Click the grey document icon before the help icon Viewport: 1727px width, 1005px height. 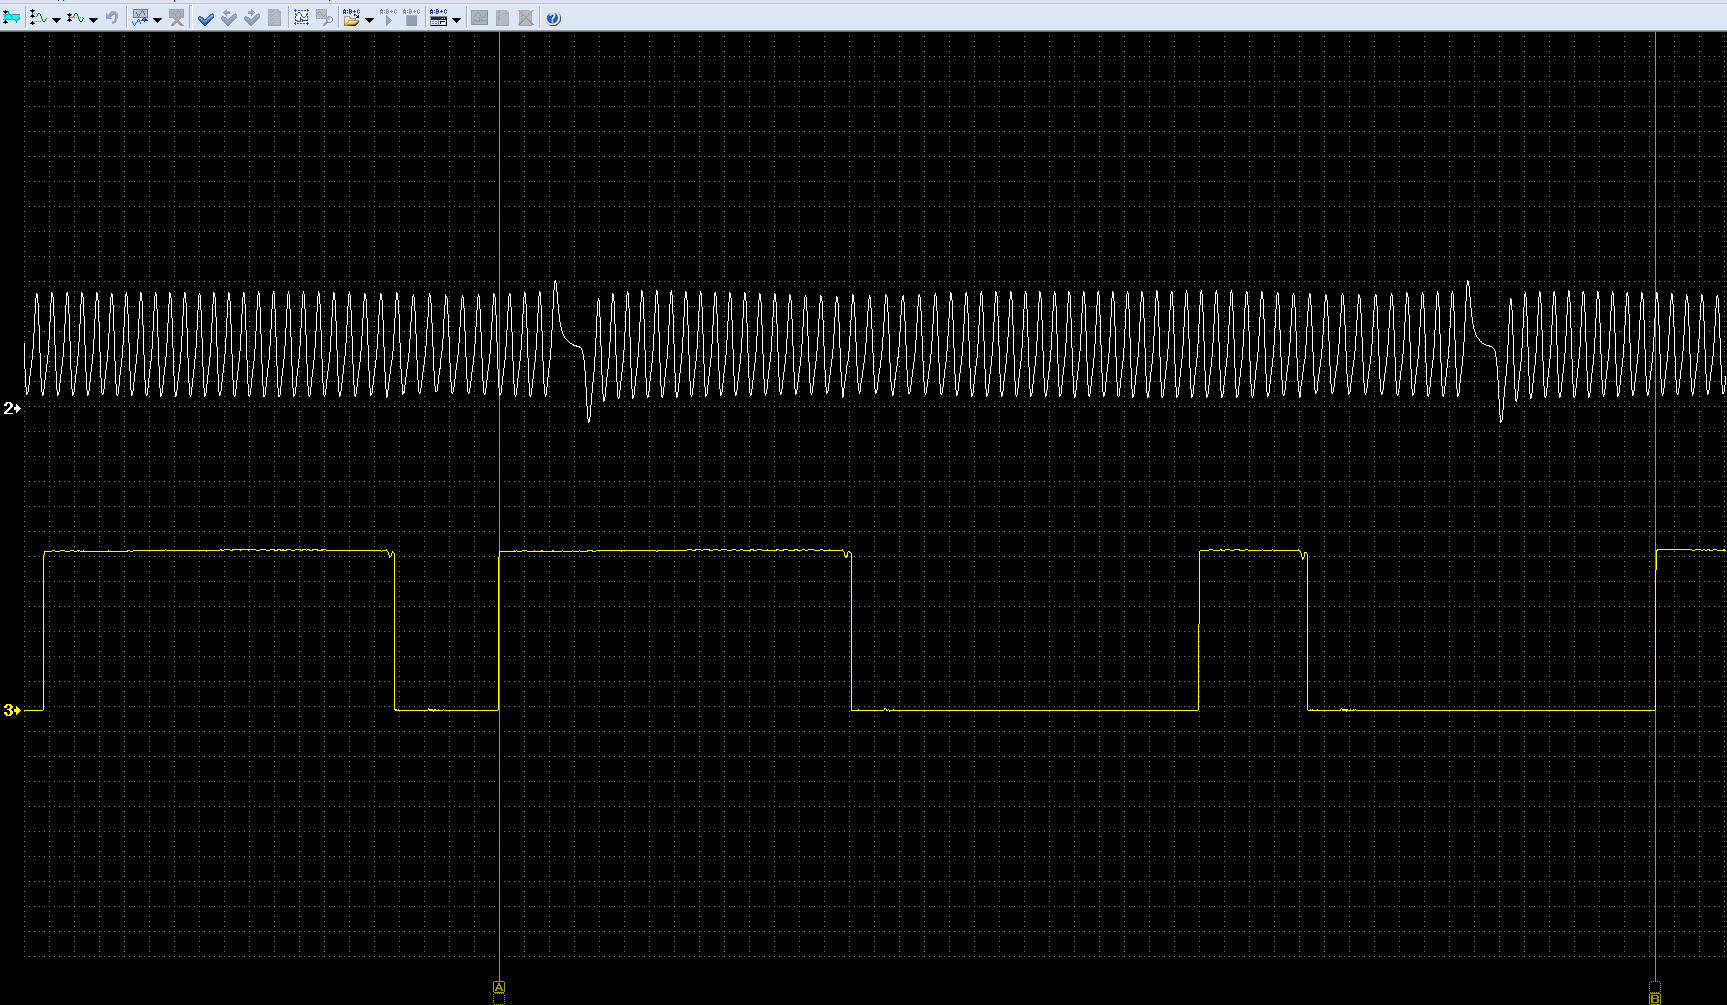pos(503,18)
